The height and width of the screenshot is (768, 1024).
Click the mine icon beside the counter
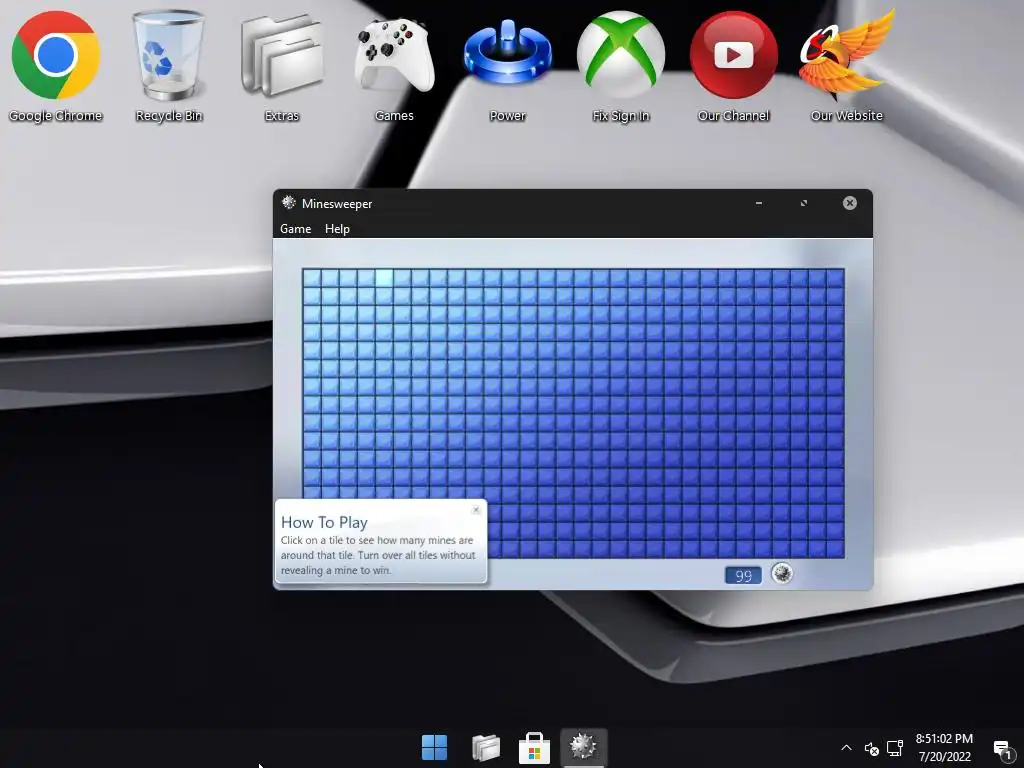point(782,573)
